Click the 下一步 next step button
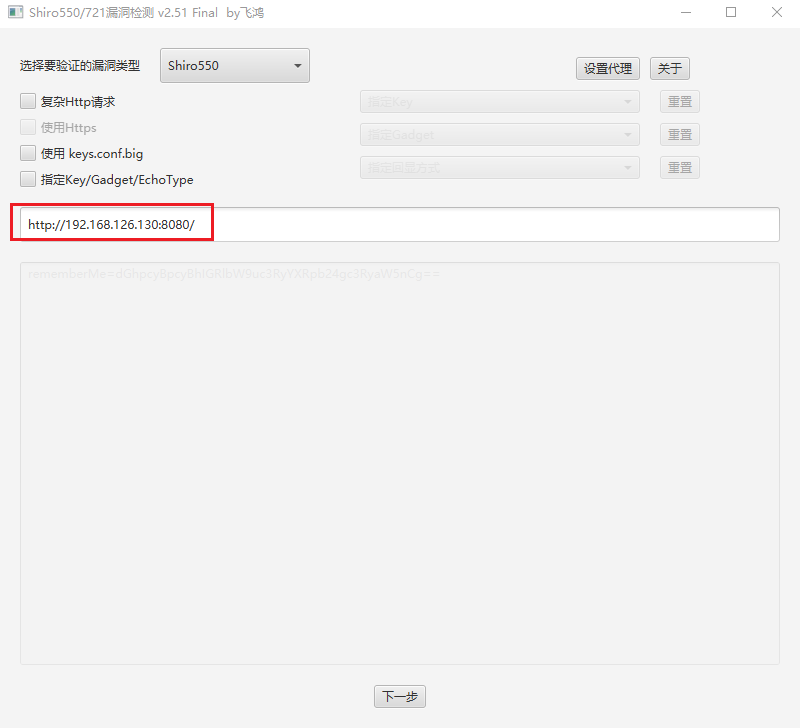The image size is (800, 728). (x=399, y=696)
